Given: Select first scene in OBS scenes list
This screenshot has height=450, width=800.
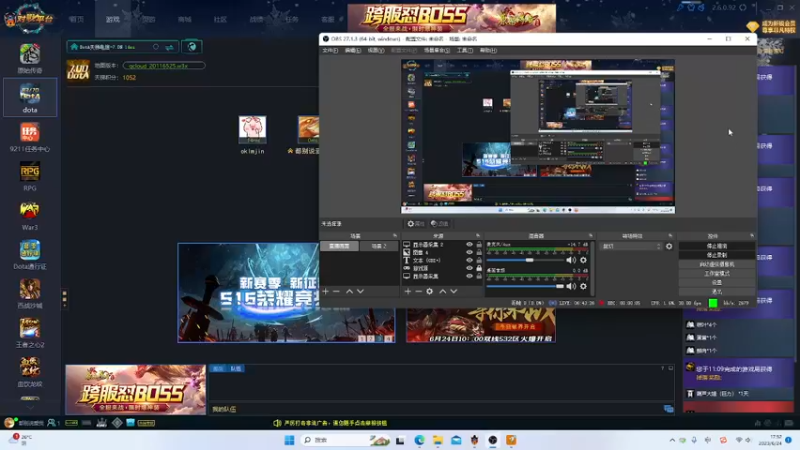Looking at the screenshot, I should (339, 246).
